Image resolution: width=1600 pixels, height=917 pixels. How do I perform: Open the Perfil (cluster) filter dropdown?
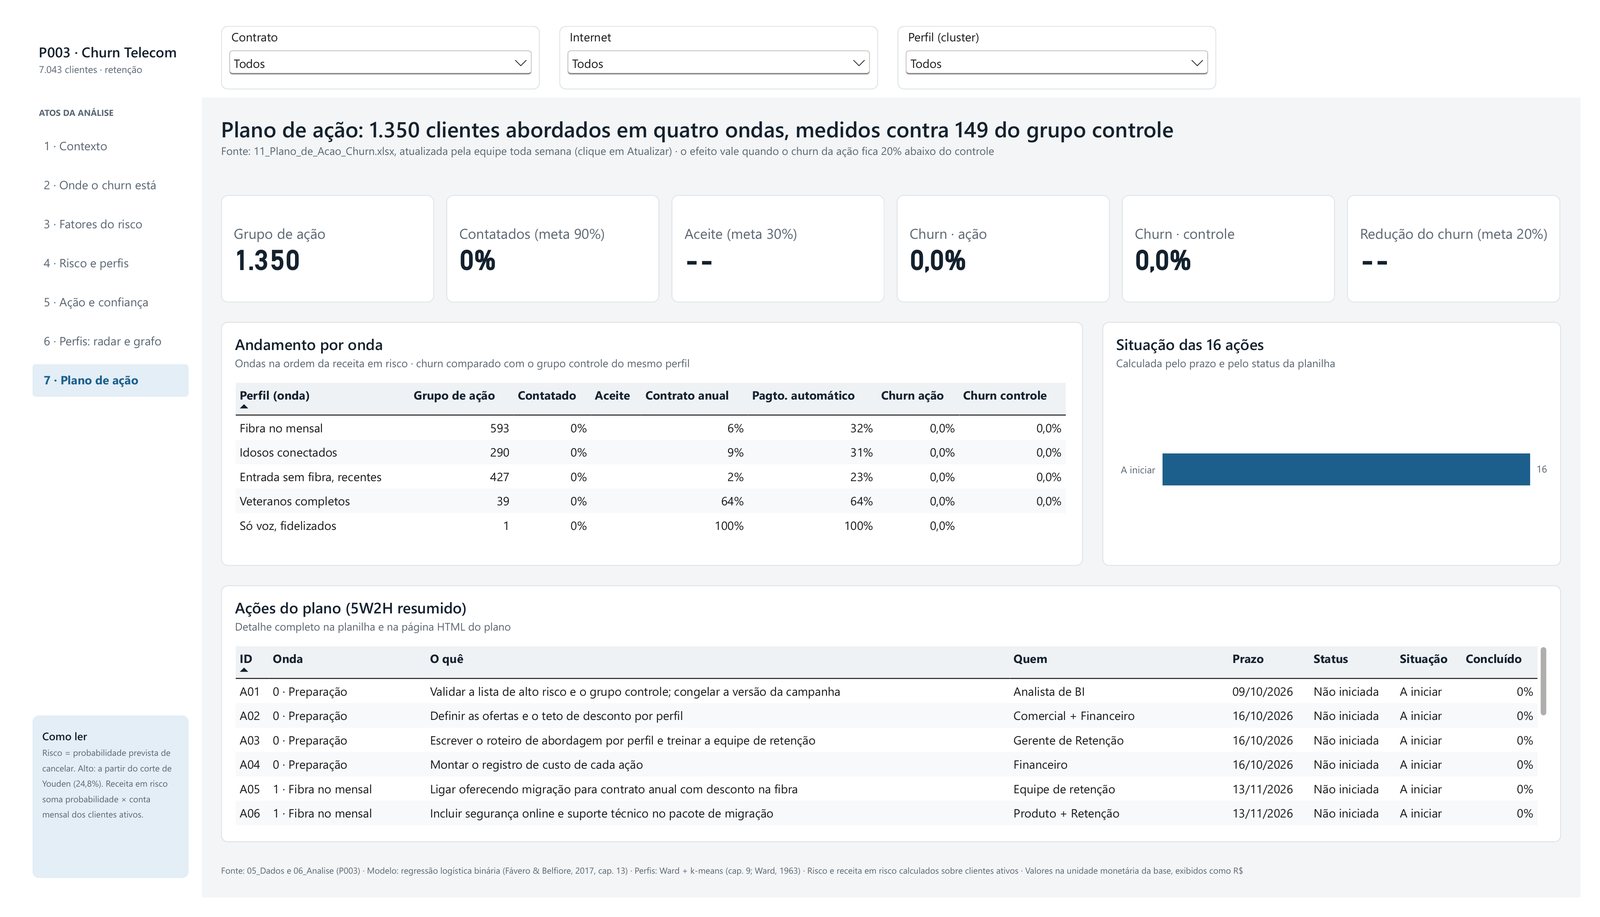(x=1056, y=63)
